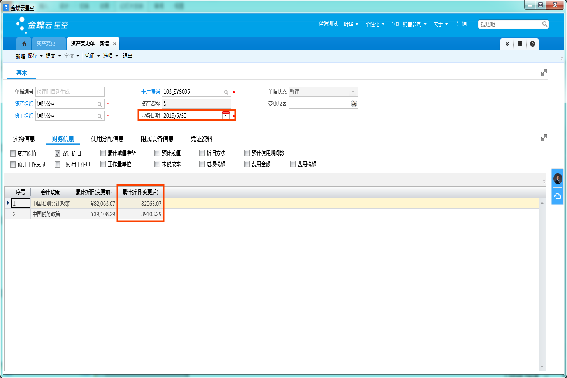
Task: Switch to the 附属设备 sub-tab
Action: (157, 139)
